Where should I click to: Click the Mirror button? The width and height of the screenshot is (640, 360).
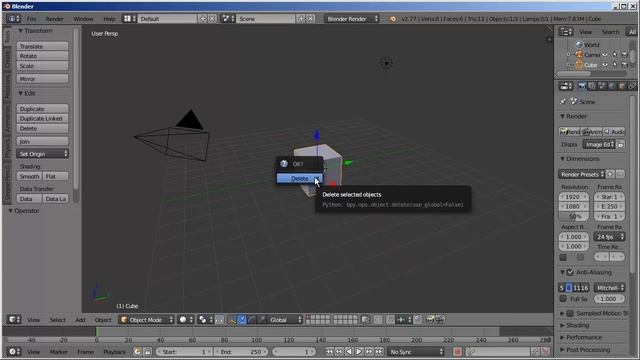(x=42, y=79)
